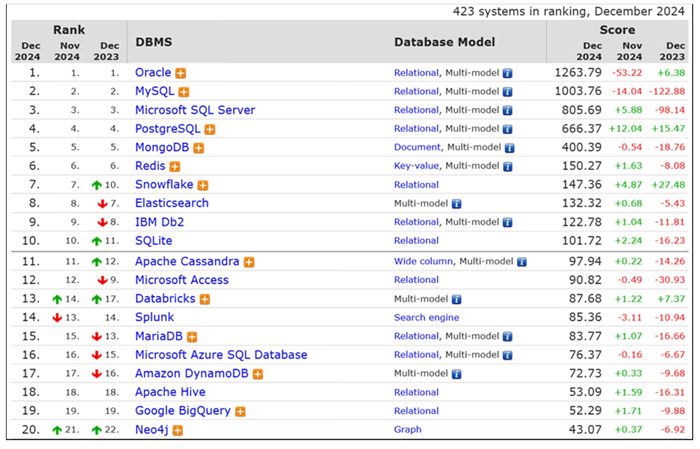Click the Graph model link for Neo4j
This screenshot has height=449, width=700.
click(x=408, y=429)
